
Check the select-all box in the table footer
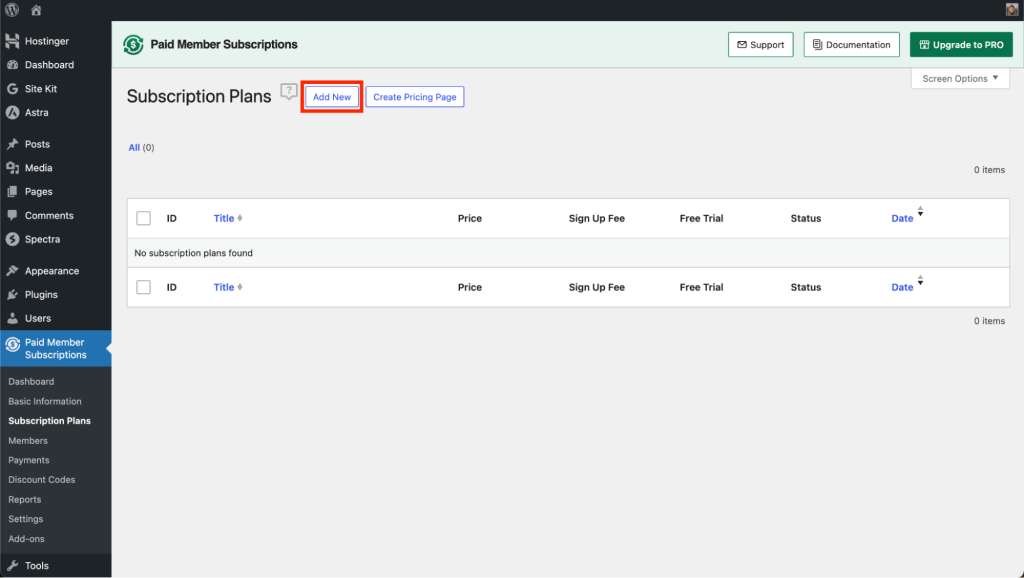[143, 287]
